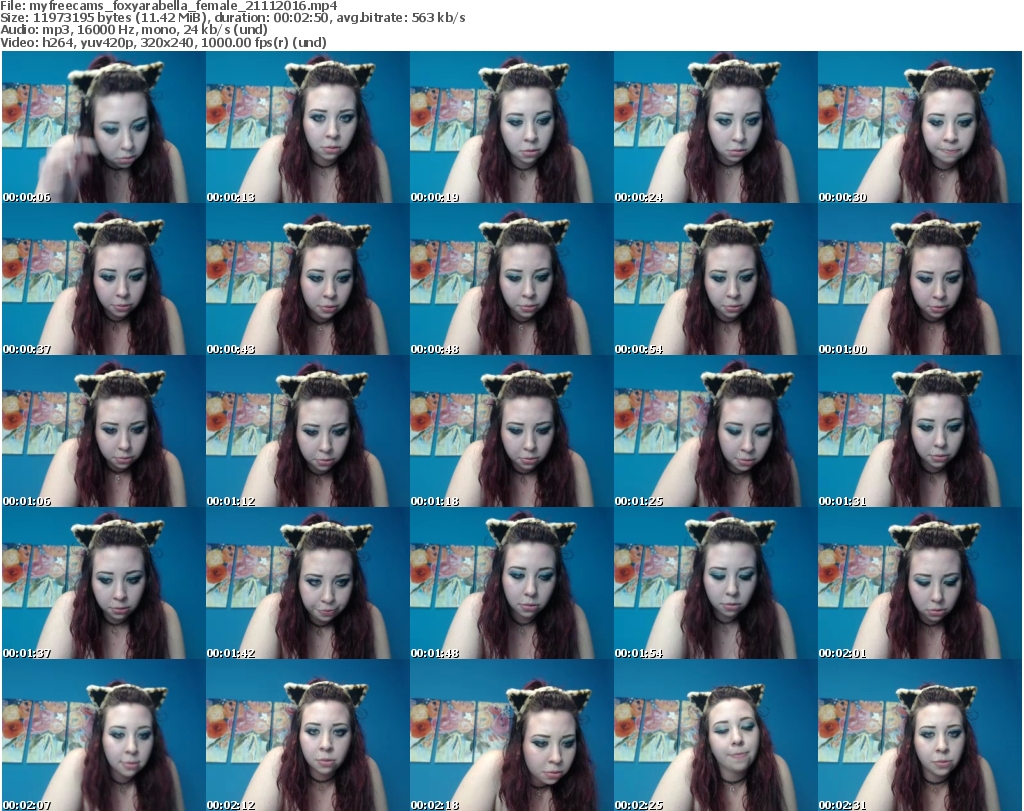Pick the thumbnail at 00:00:54

(715, 279)
